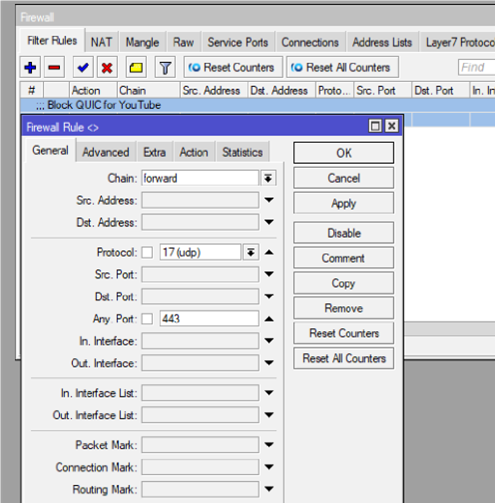Click the Apply button
The image size is (495, 503).
(344, 203)
